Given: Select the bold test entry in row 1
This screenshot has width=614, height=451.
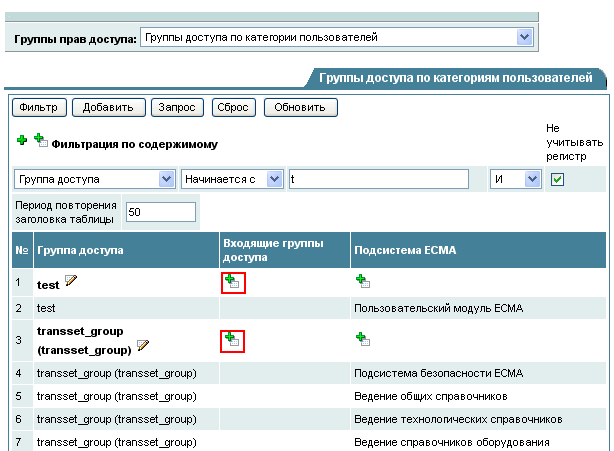Looking at the screenshot, I should coord(48,285).
